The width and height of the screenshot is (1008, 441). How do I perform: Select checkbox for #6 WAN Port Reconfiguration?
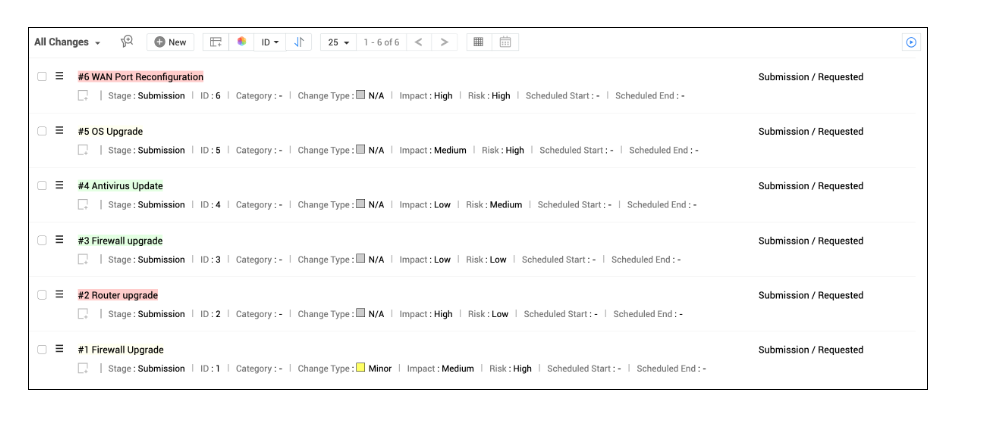pos(41,77)
